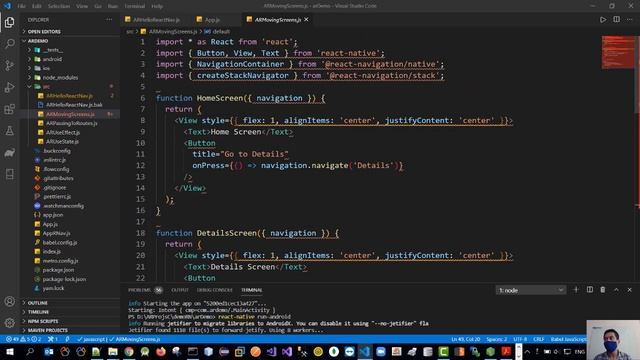The height and width of the screenshot is (360, 640).
Task: Open the Terminal menu
Action: click(135, 6)
